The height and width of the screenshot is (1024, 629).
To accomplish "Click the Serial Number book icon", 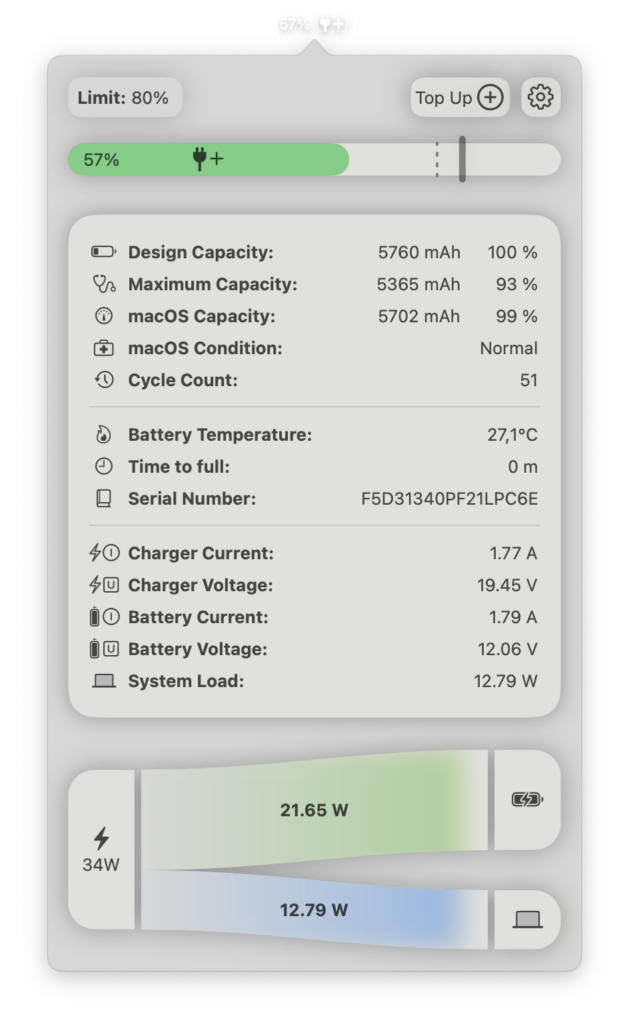I will [103, 499].
